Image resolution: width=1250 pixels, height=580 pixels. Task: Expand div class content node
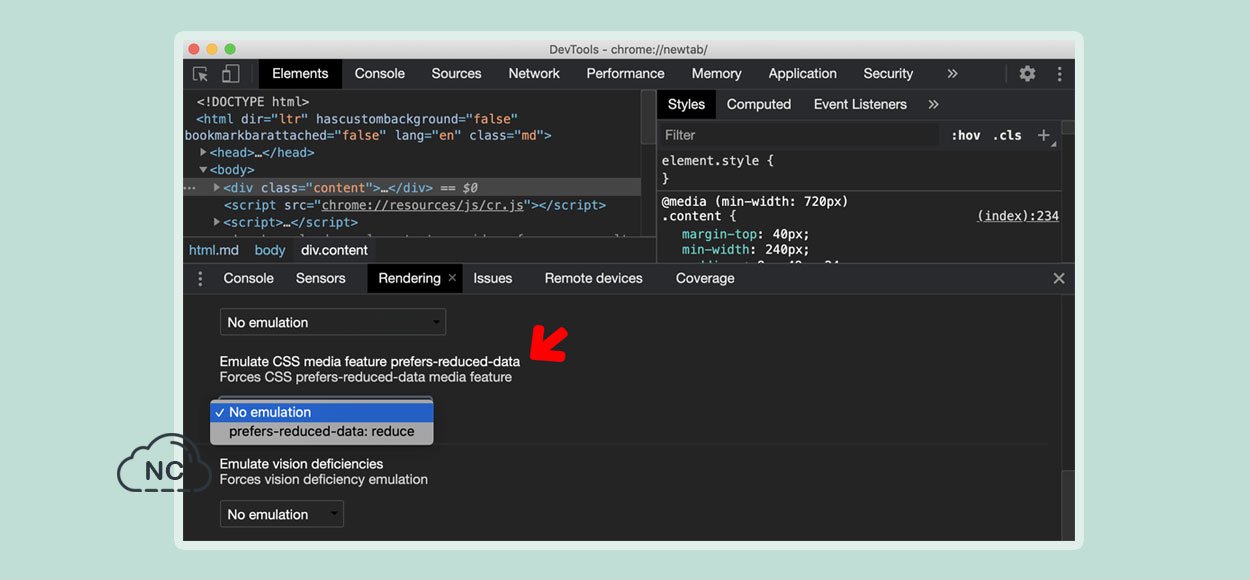click(217, 187)
